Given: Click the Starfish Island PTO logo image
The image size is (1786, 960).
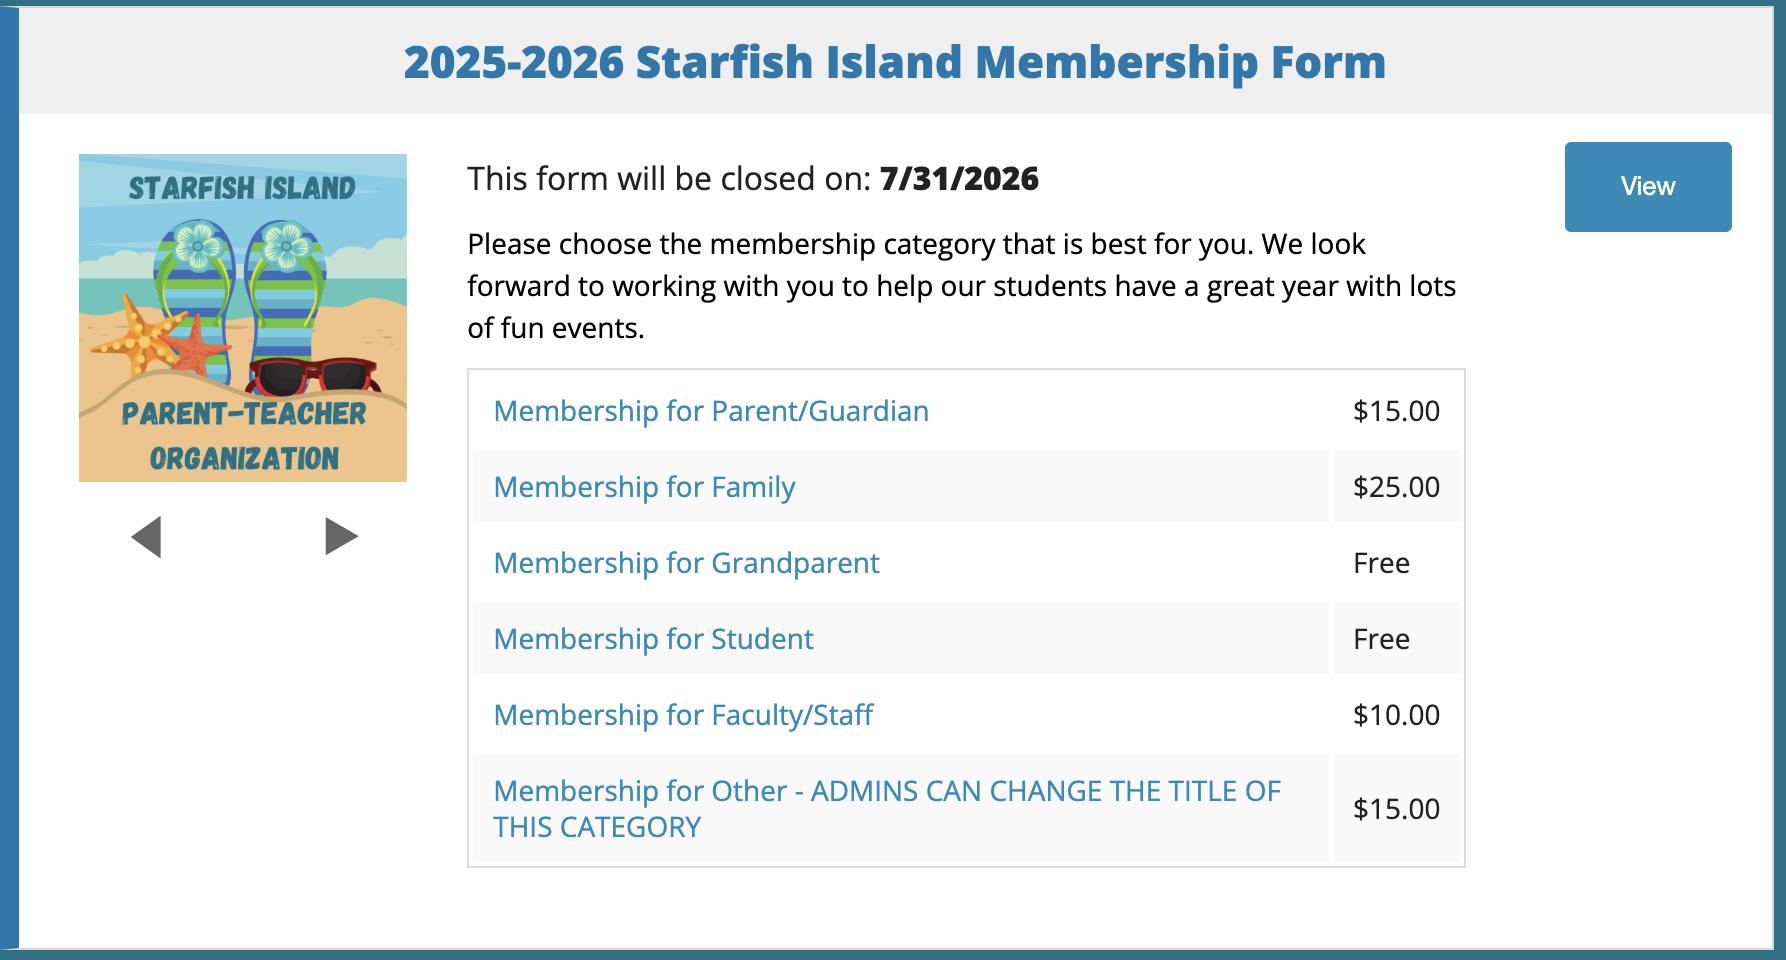Looking at the screenshot, I should tap(243, 318).
